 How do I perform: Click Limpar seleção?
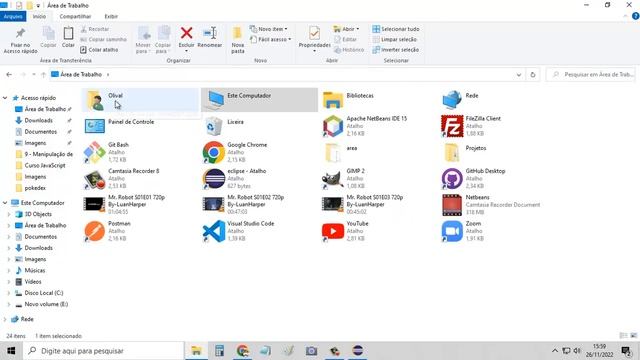click(x=395, y=40)
